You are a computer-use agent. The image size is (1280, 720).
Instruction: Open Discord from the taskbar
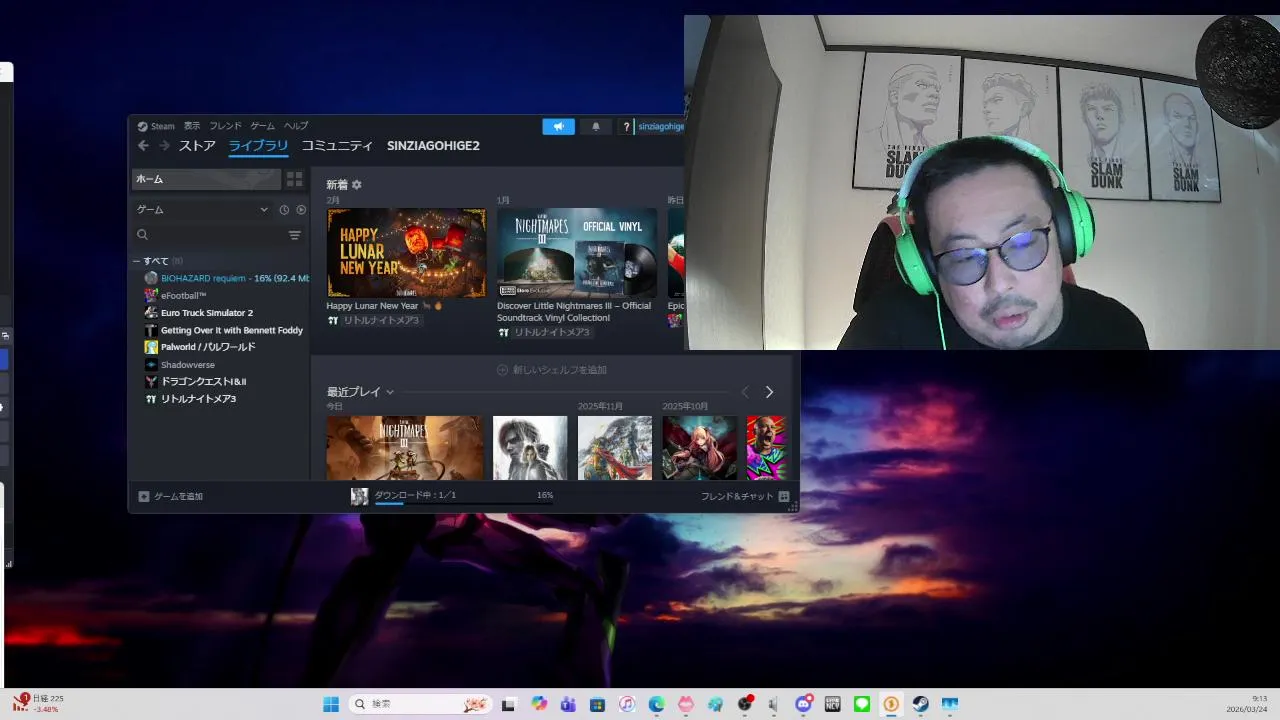point(803,704)
